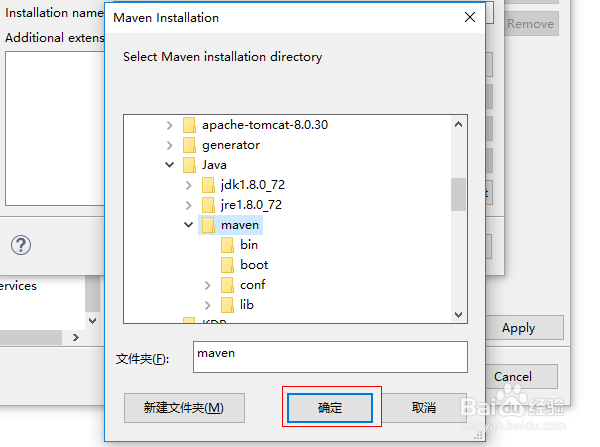600x447 pixels.
Task: Click the help question mark icon
Action: pyautogui.click(x=21, y=245)
